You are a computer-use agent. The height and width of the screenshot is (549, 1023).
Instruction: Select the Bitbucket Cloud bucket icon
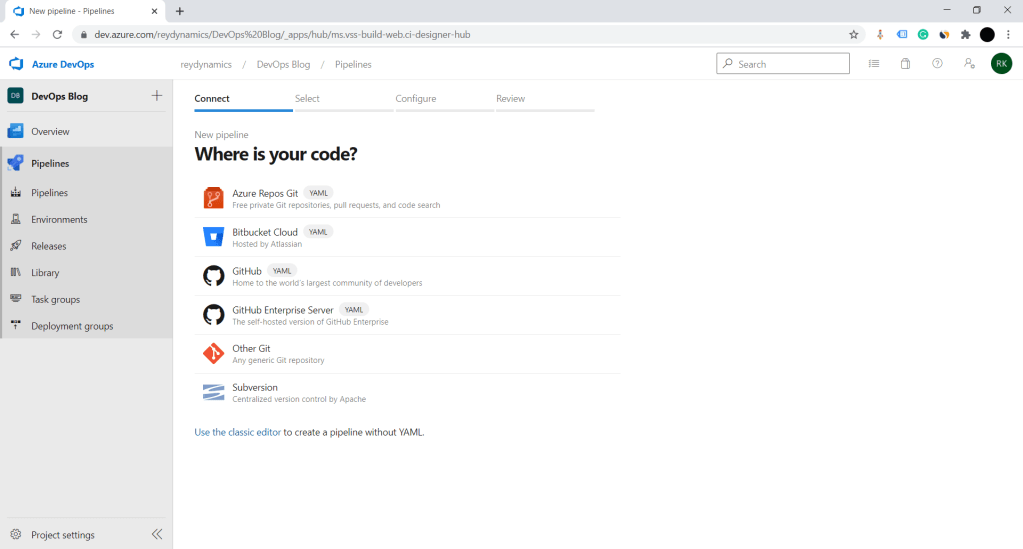[x=213, y=237]
